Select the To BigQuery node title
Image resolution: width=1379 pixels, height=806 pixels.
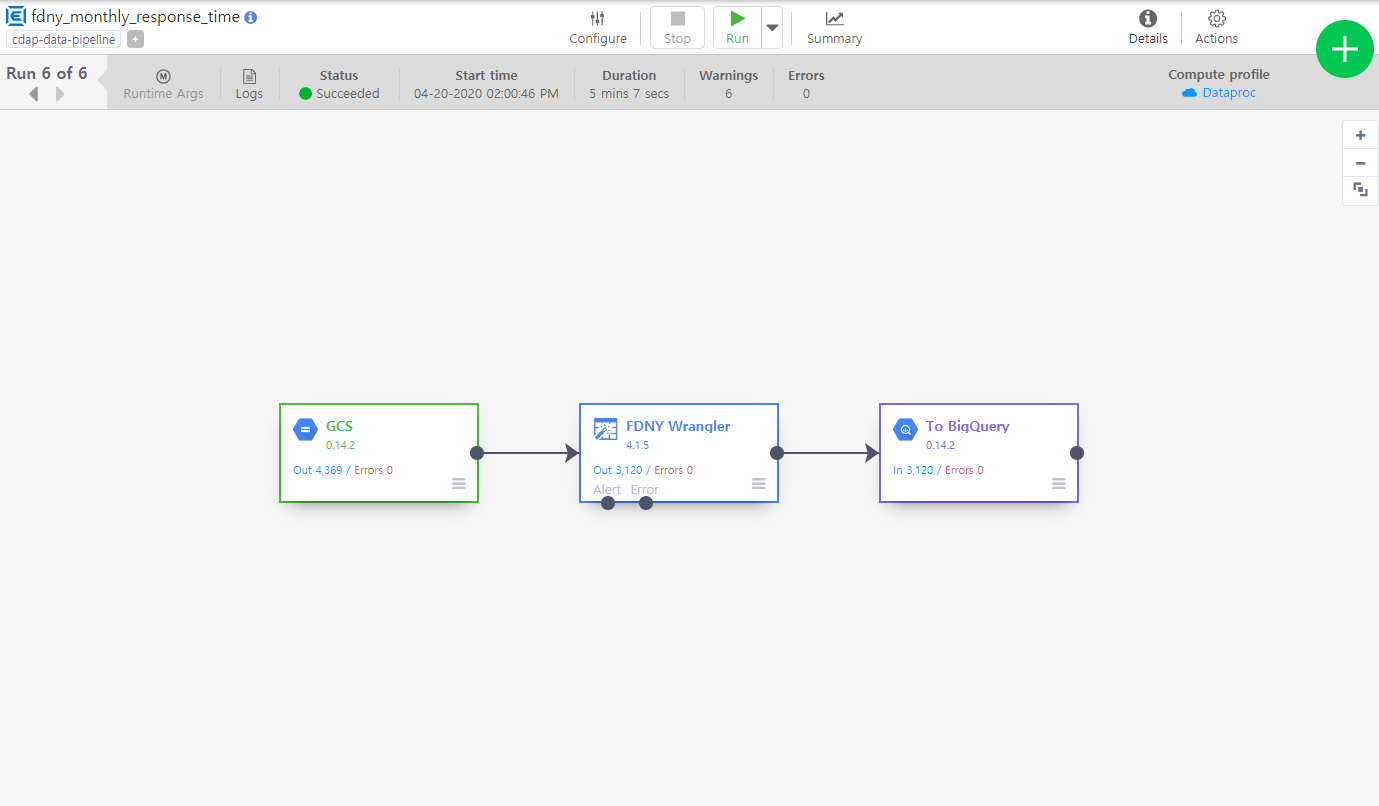967,426
